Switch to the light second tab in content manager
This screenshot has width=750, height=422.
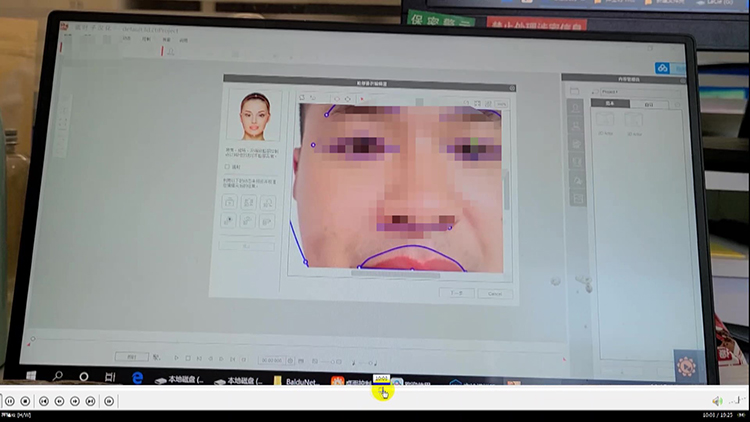coord(649,104)
